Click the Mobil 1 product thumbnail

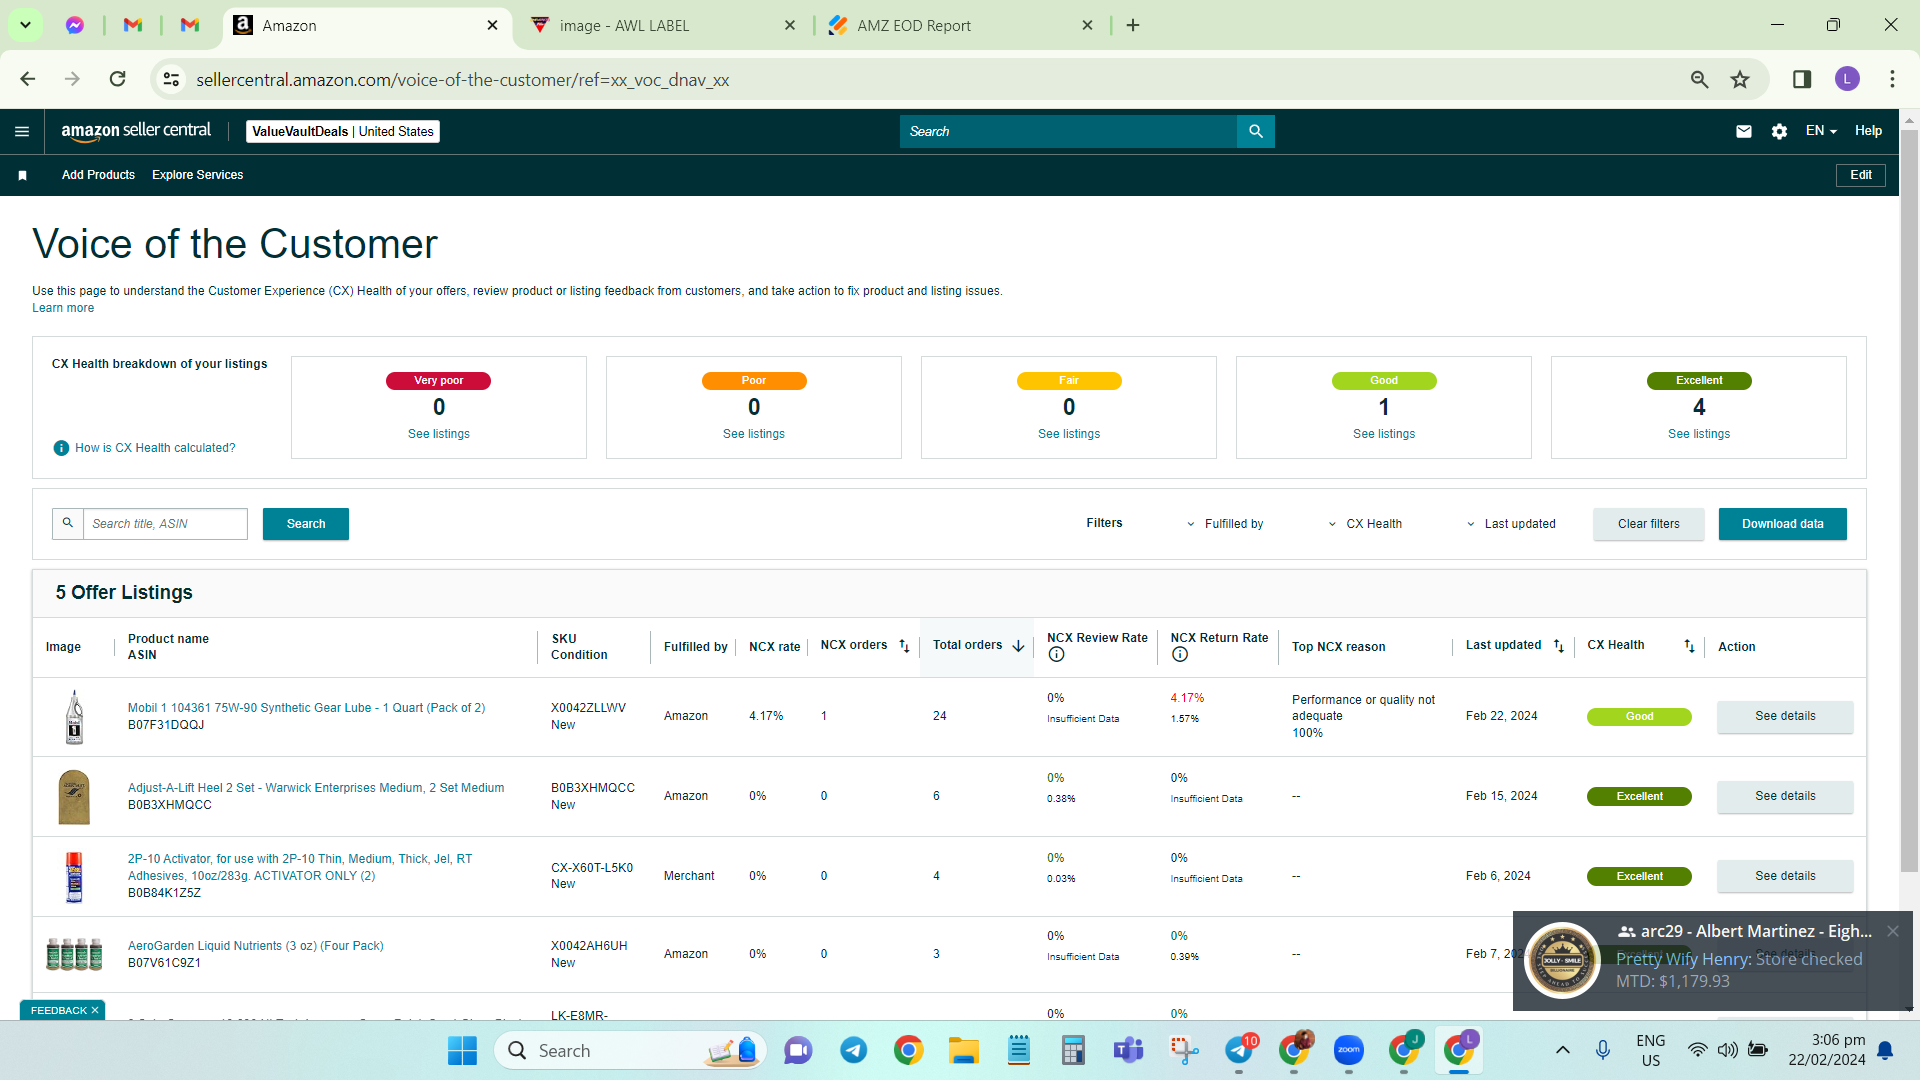[x=74, y=716]
